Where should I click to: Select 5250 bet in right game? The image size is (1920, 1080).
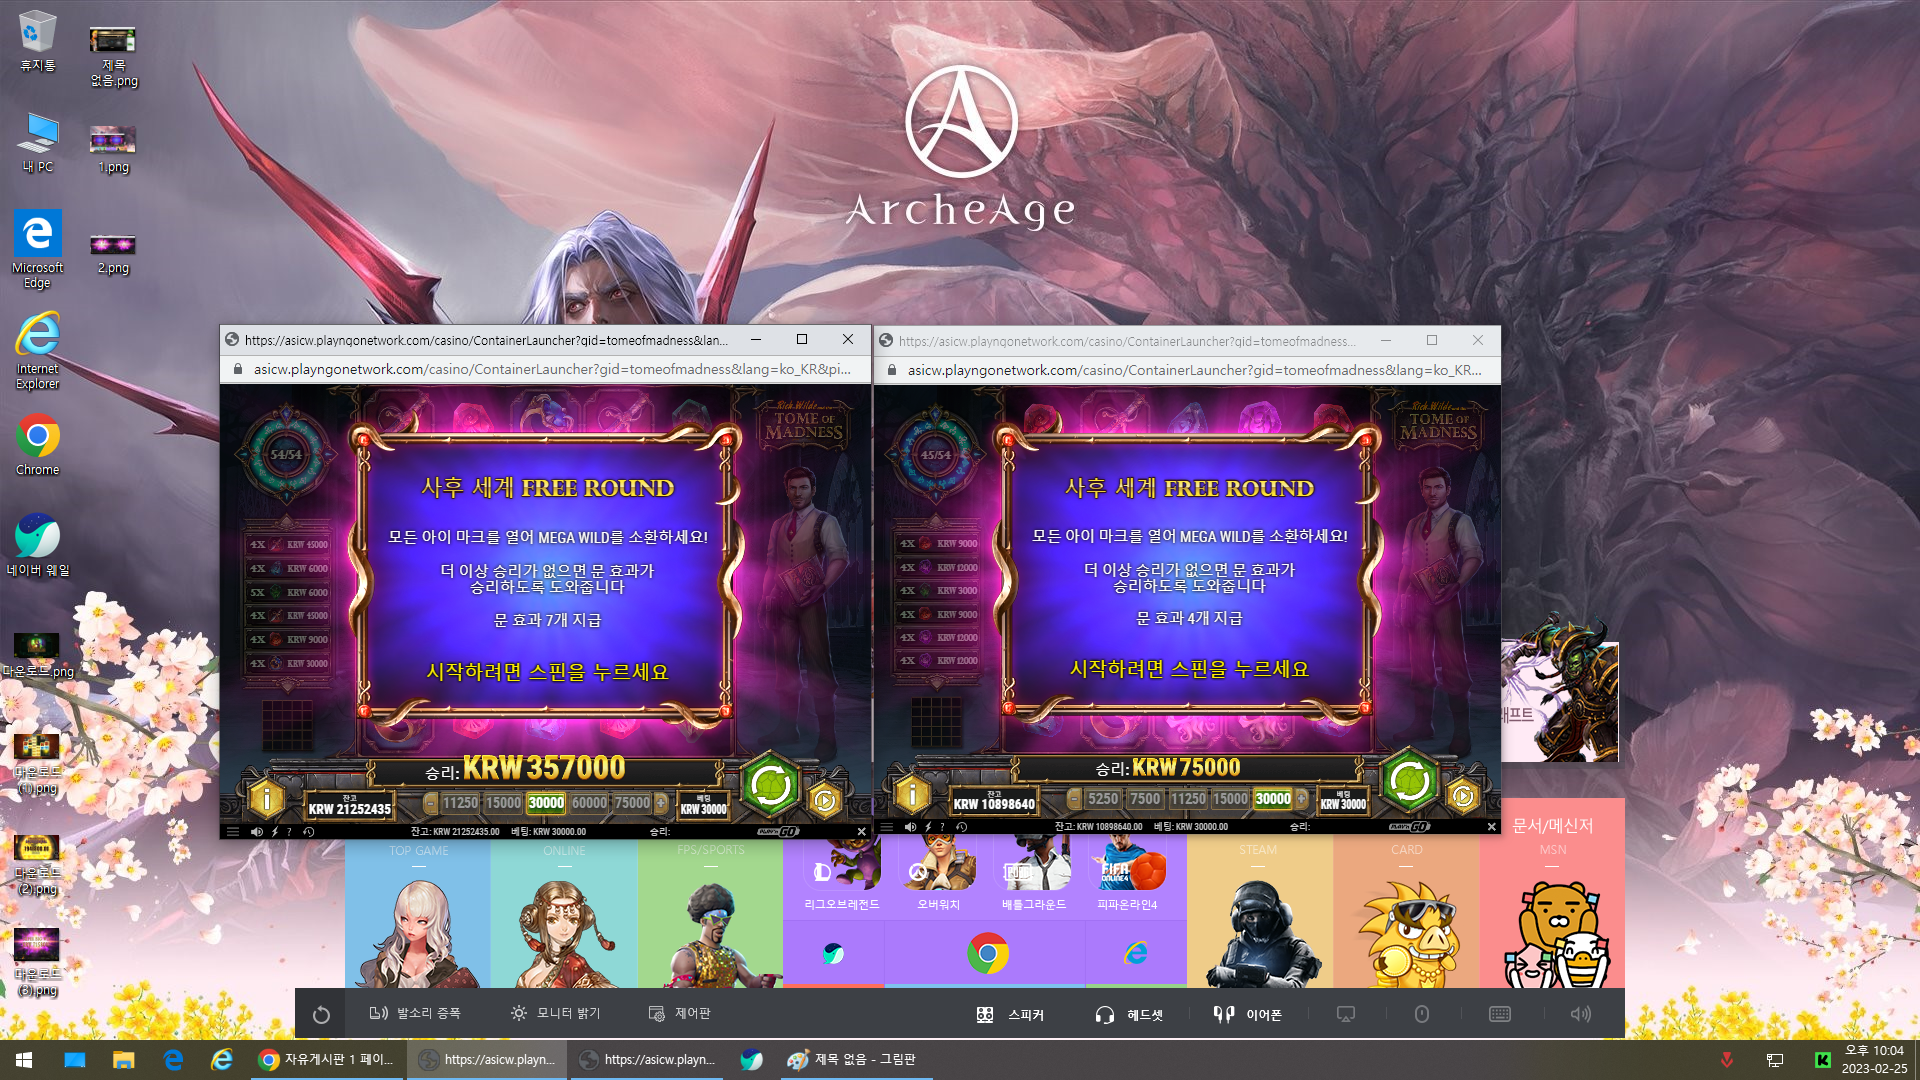pyautogui.click(x=1103, y=799)
